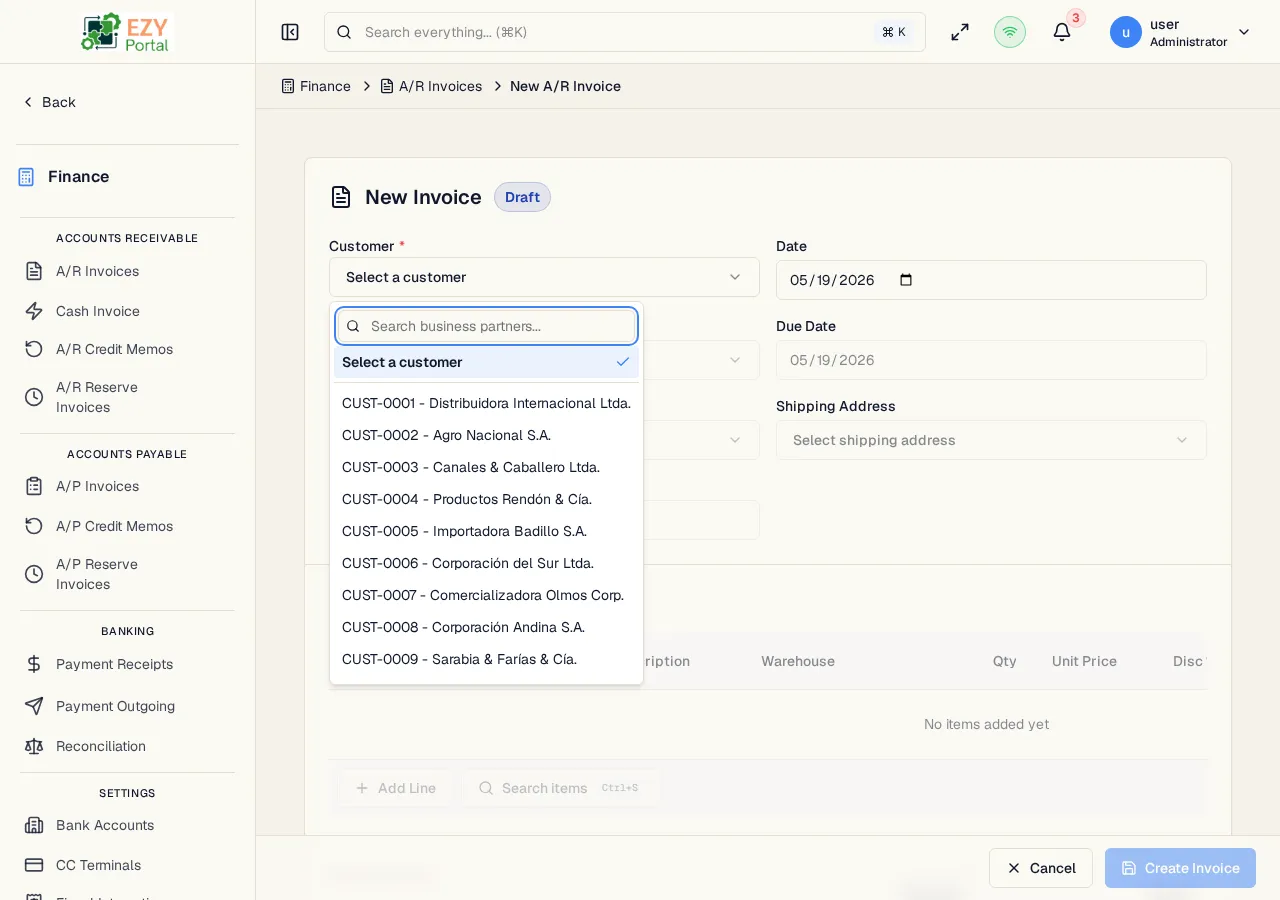Click the Qty column header
Image resolution: width=1280 pixels, height=900 pixels.
click(x=1005, y=661)
